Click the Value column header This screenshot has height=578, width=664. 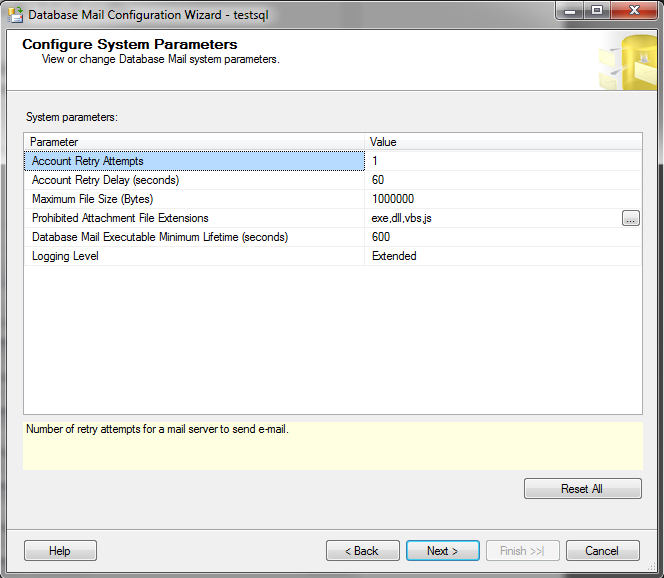pos(503,142)
